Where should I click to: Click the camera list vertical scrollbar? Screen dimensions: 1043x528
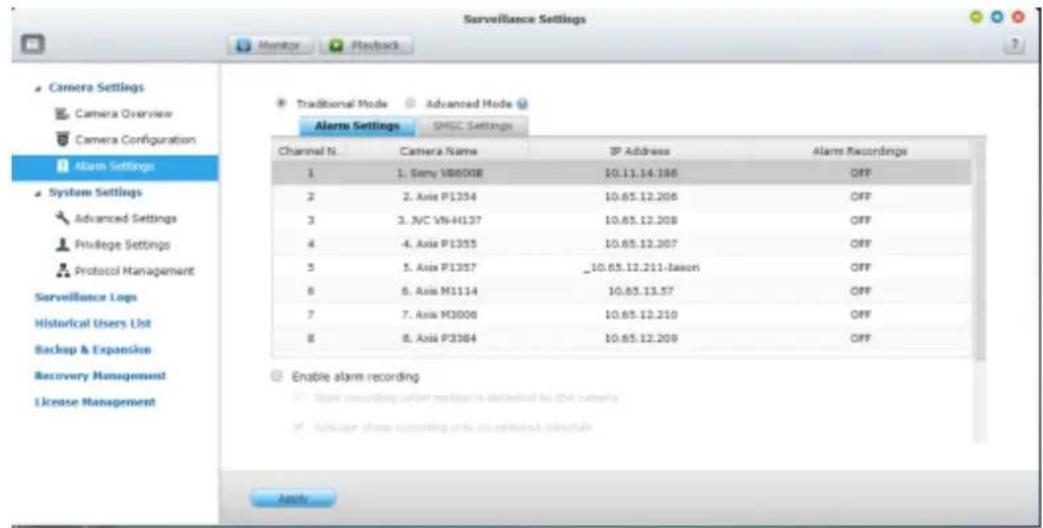click(x=978, y=250)
